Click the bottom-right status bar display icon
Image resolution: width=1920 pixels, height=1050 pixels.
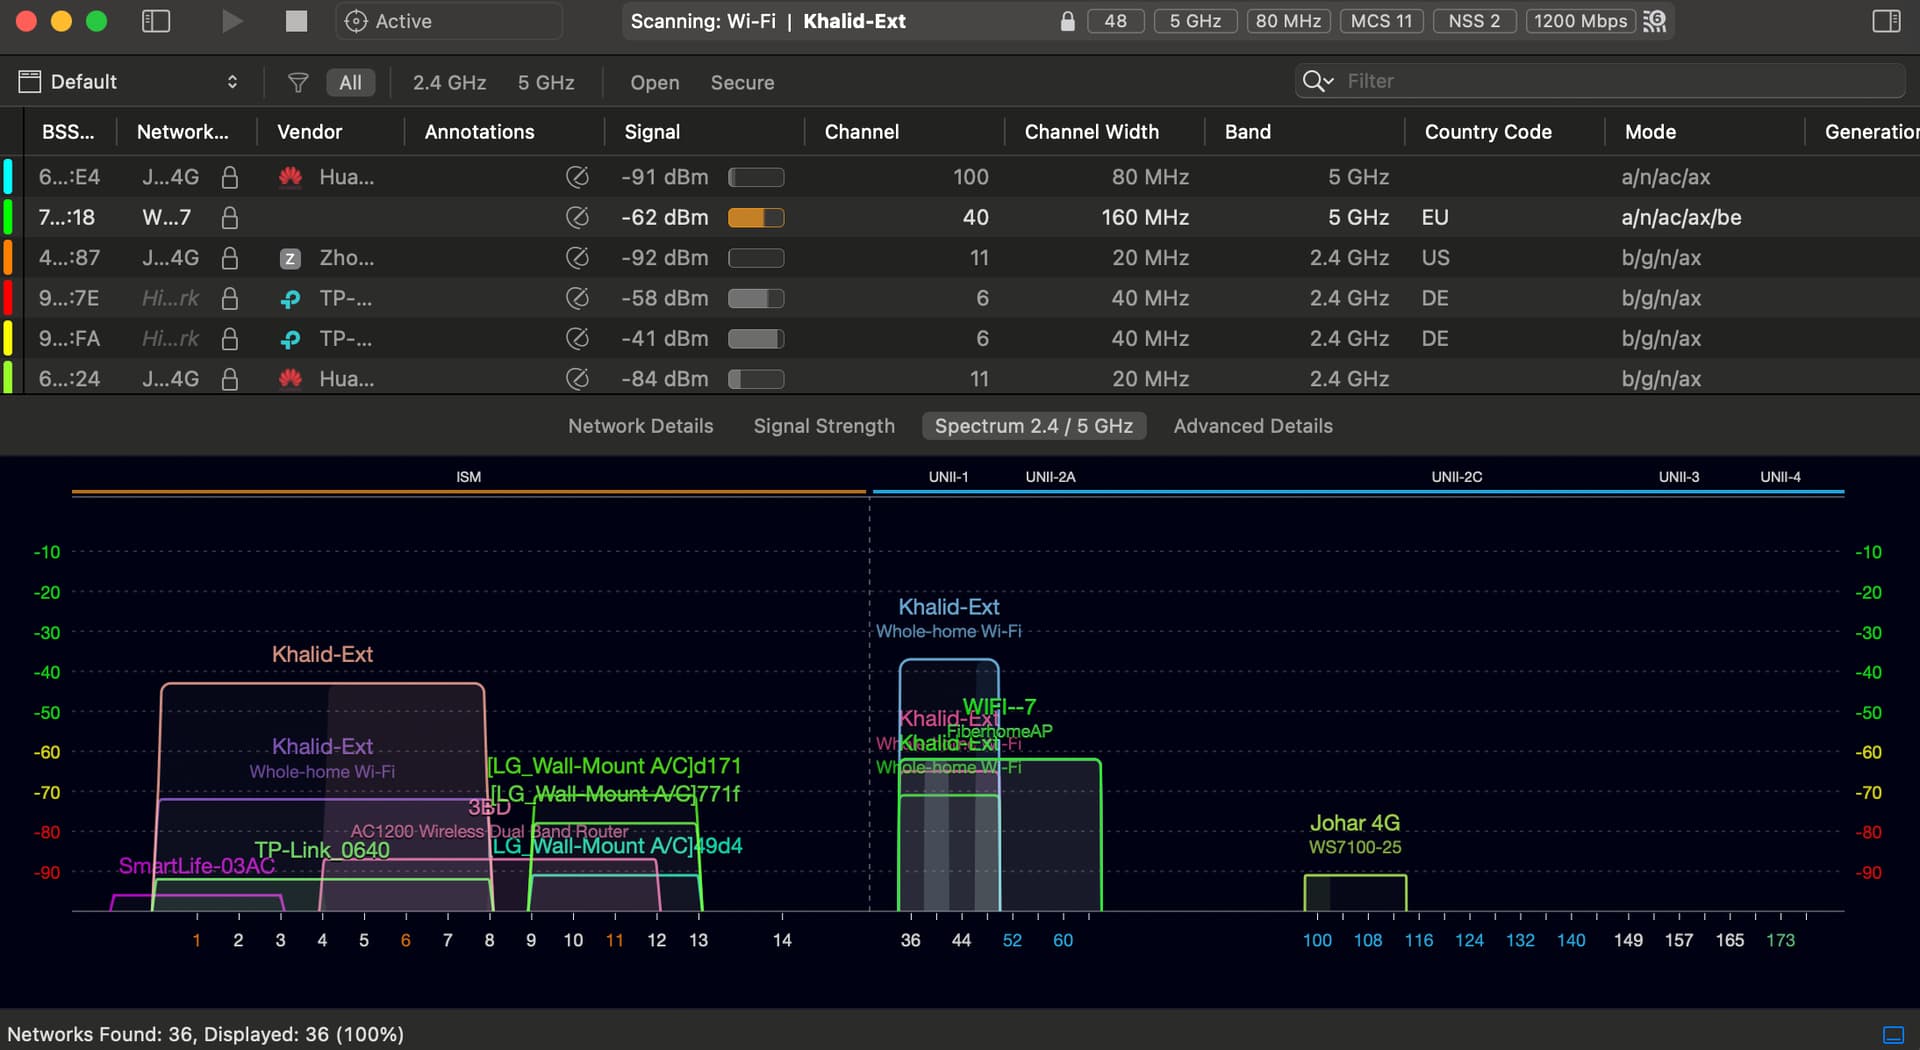[x=1893, y=1034]
